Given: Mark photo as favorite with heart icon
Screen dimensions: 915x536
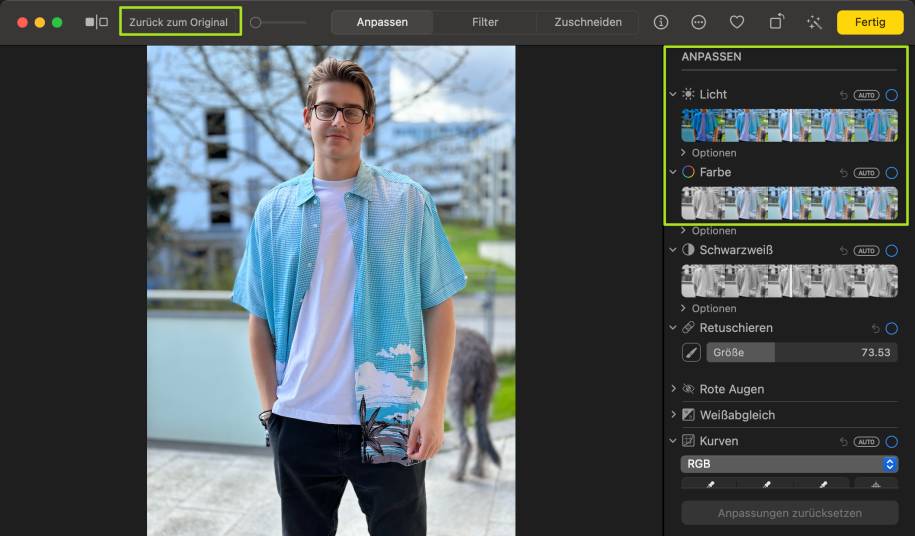Looking at the screenshot, I should click(737, 22).
